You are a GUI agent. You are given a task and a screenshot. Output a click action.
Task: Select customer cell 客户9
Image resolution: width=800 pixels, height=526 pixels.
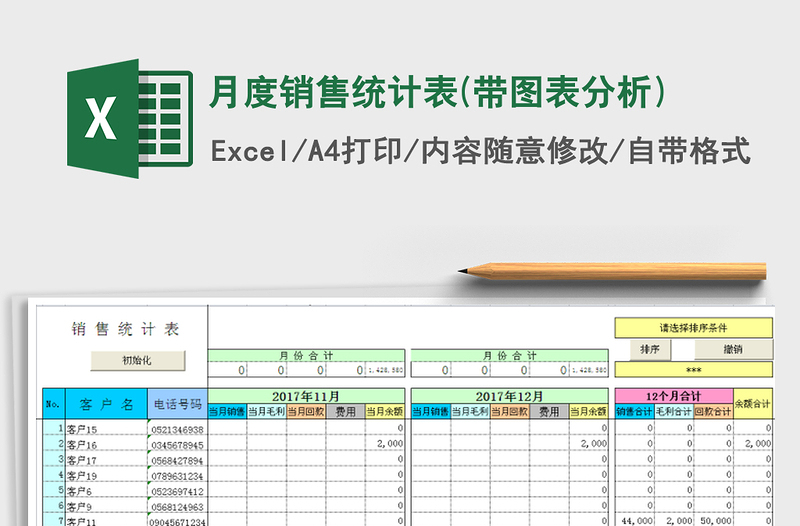(106, 506)
